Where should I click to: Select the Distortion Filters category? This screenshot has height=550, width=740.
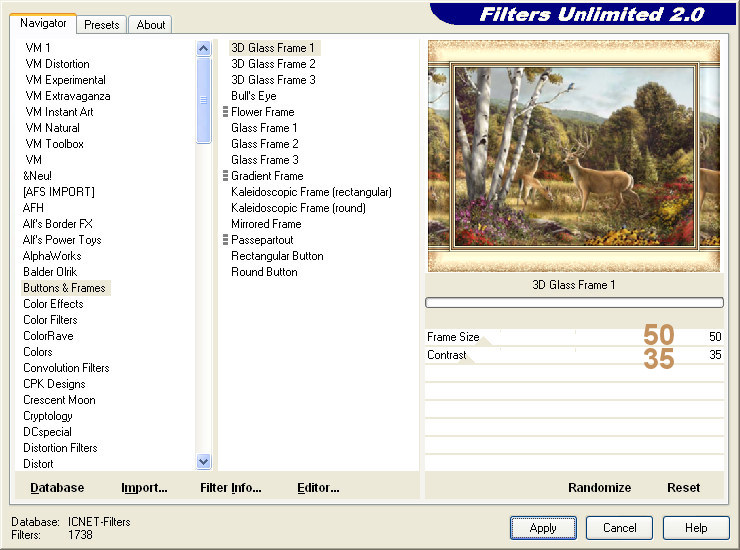click(x=60, y=449)
